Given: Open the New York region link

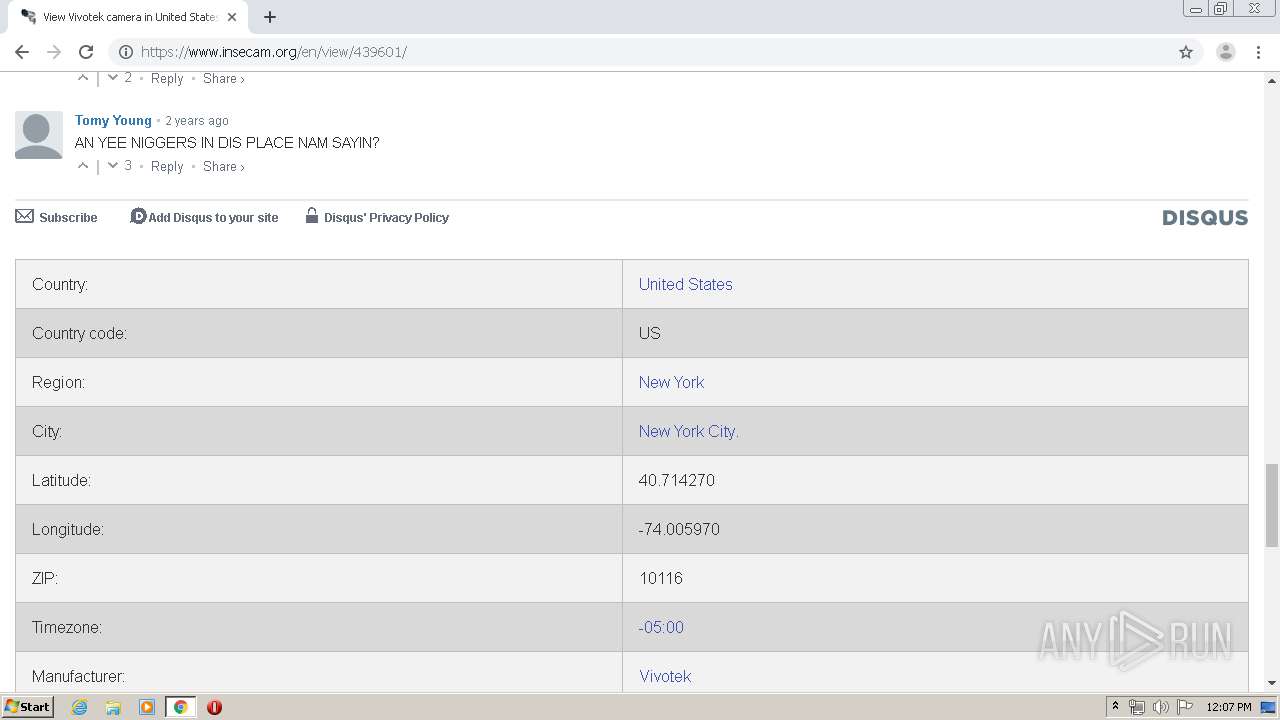Looking at the screenshot, I should [671, 382].
